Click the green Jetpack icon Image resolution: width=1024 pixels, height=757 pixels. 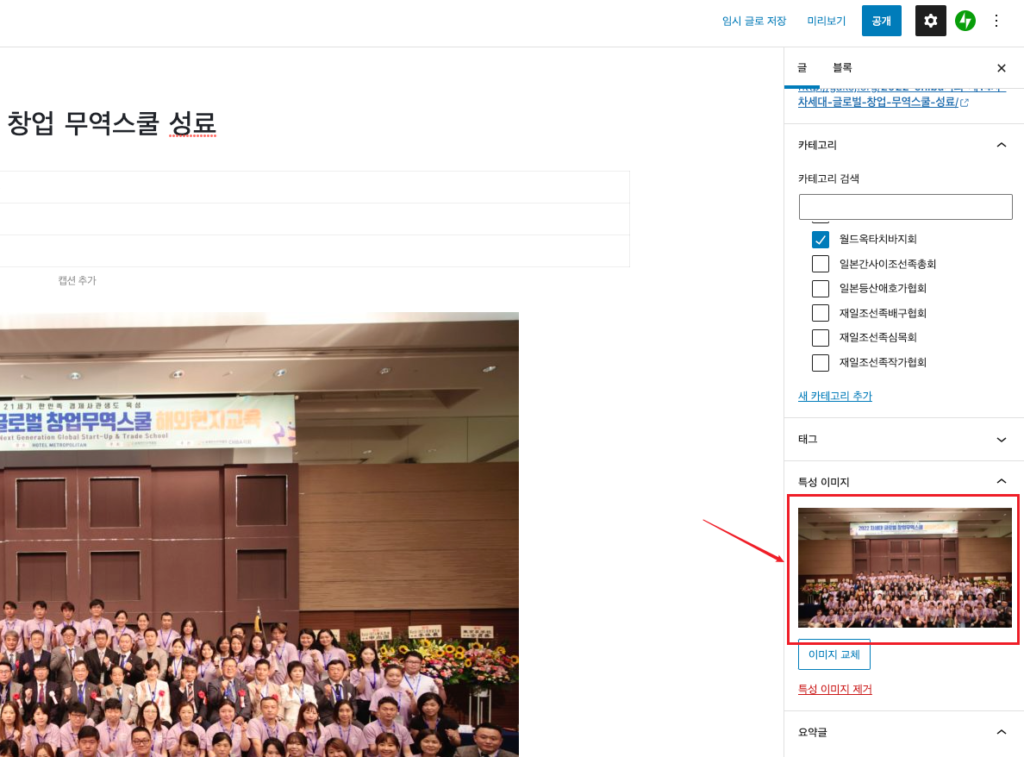pyautogui.click(x=965, y=21)
